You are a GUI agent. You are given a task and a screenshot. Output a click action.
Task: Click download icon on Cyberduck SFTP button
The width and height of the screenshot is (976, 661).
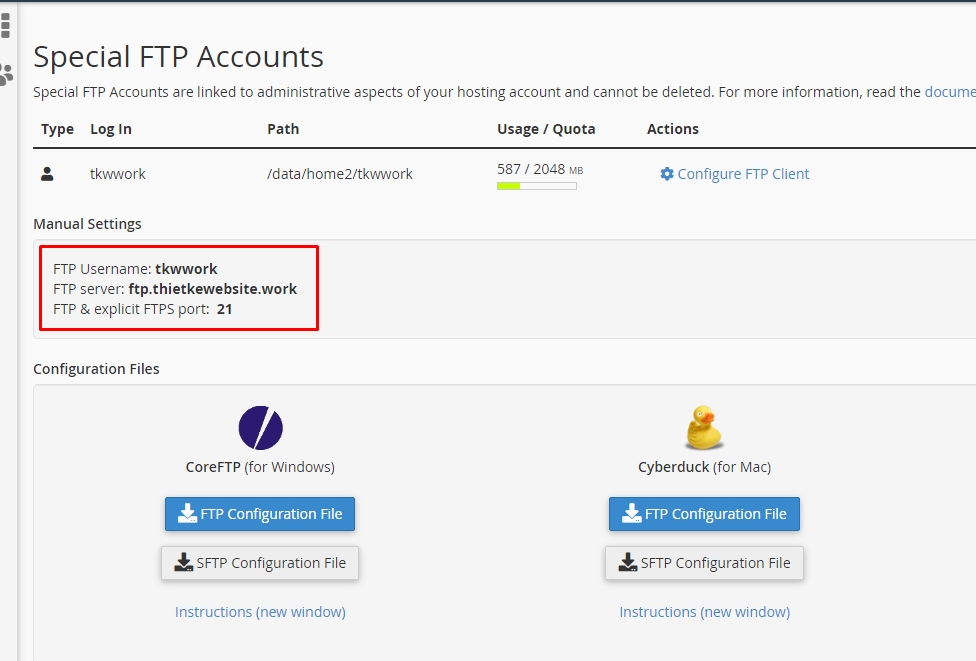[627, 563]
